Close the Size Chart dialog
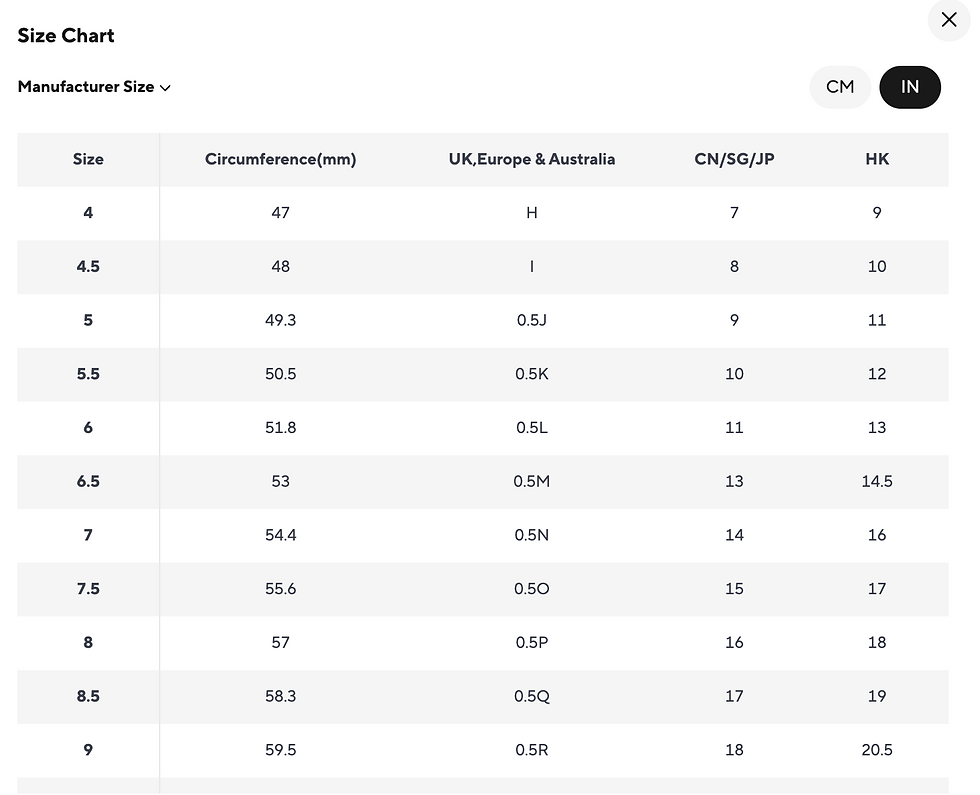Viewport: 980px width, 795px height. click(949, 20)
